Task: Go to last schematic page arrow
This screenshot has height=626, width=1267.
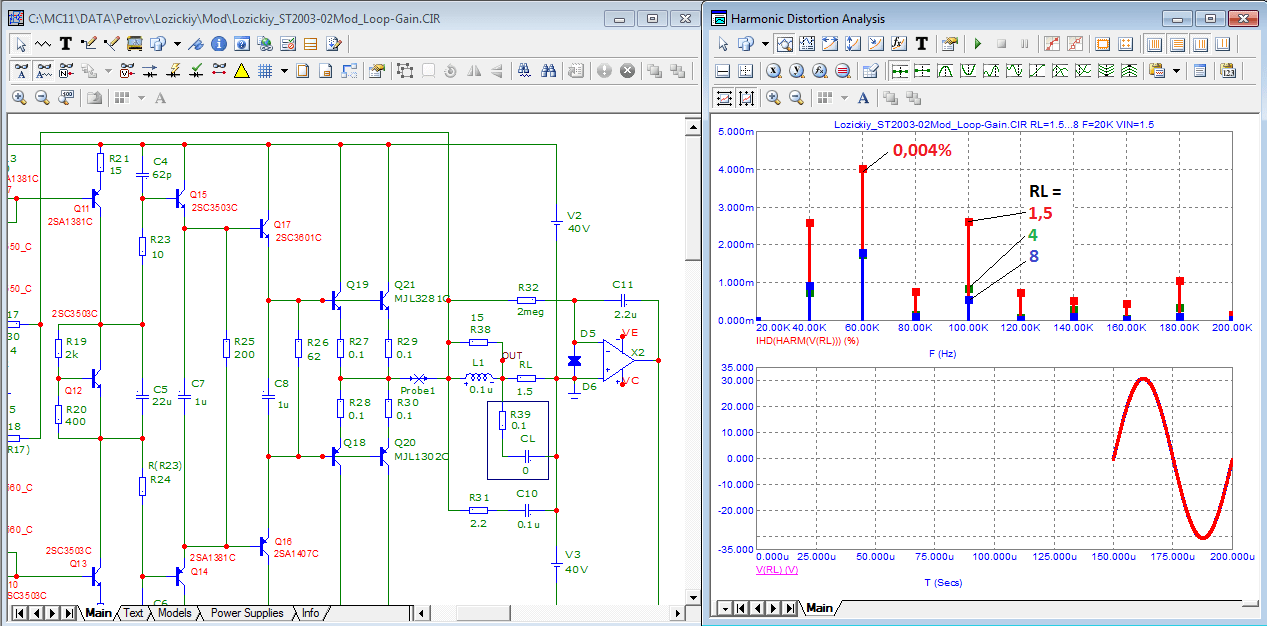Action: pos(68,613)
